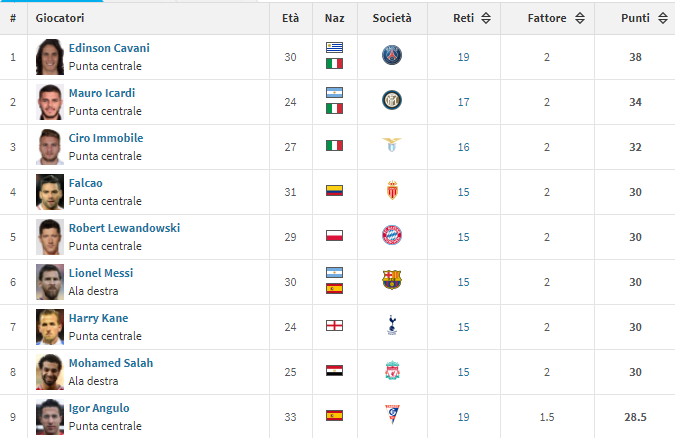
Task: Click Igor Angulo's goals count 19
Action: pos(464,417)
